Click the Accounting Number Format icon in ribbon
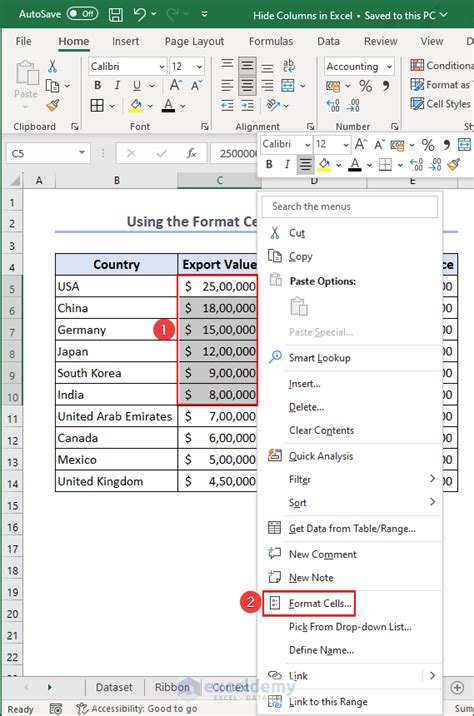Viewport: 474px width, 716px height. point(332,86)
